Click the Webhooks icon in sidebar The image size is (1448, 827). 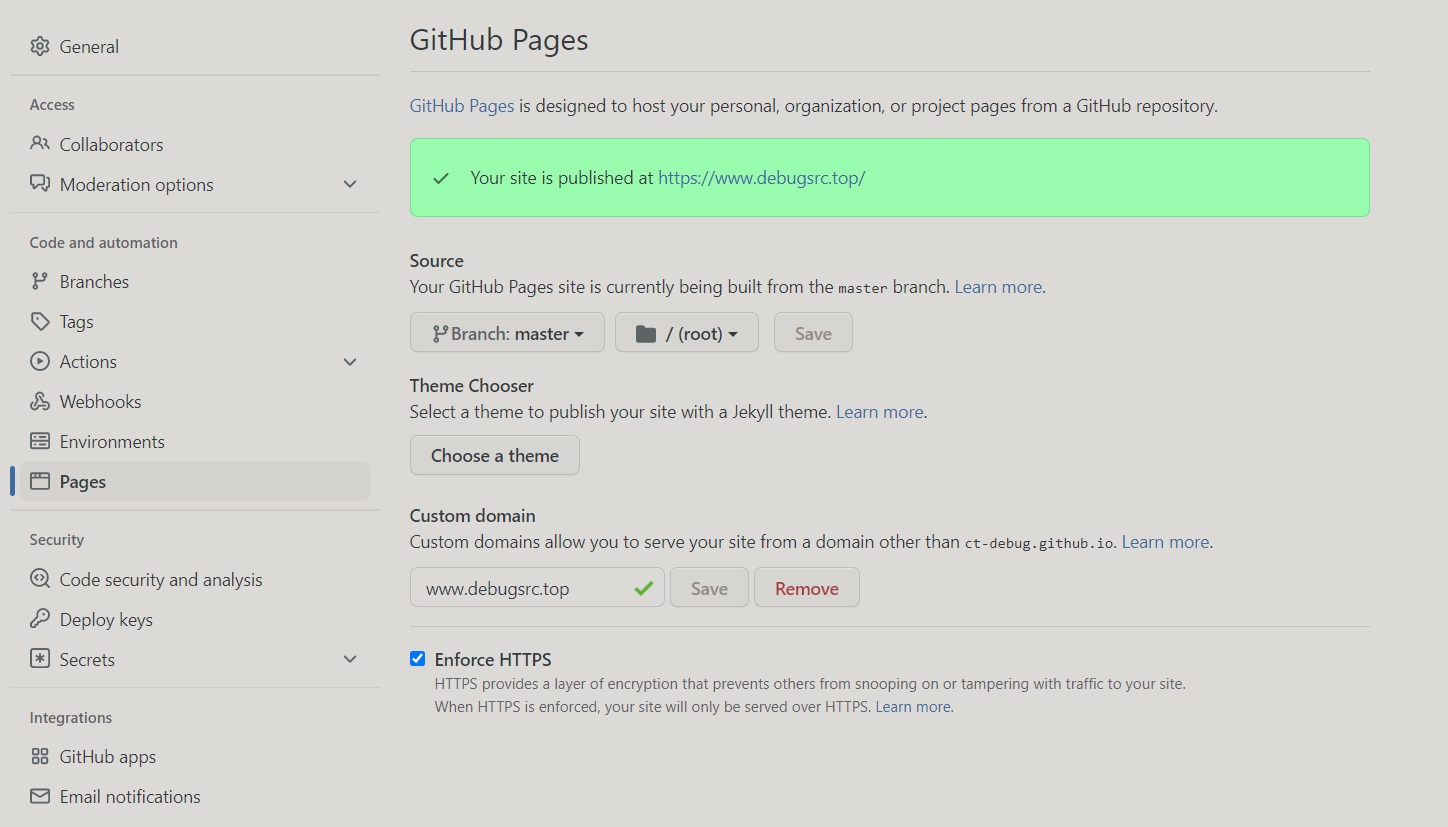click(40, 402)
